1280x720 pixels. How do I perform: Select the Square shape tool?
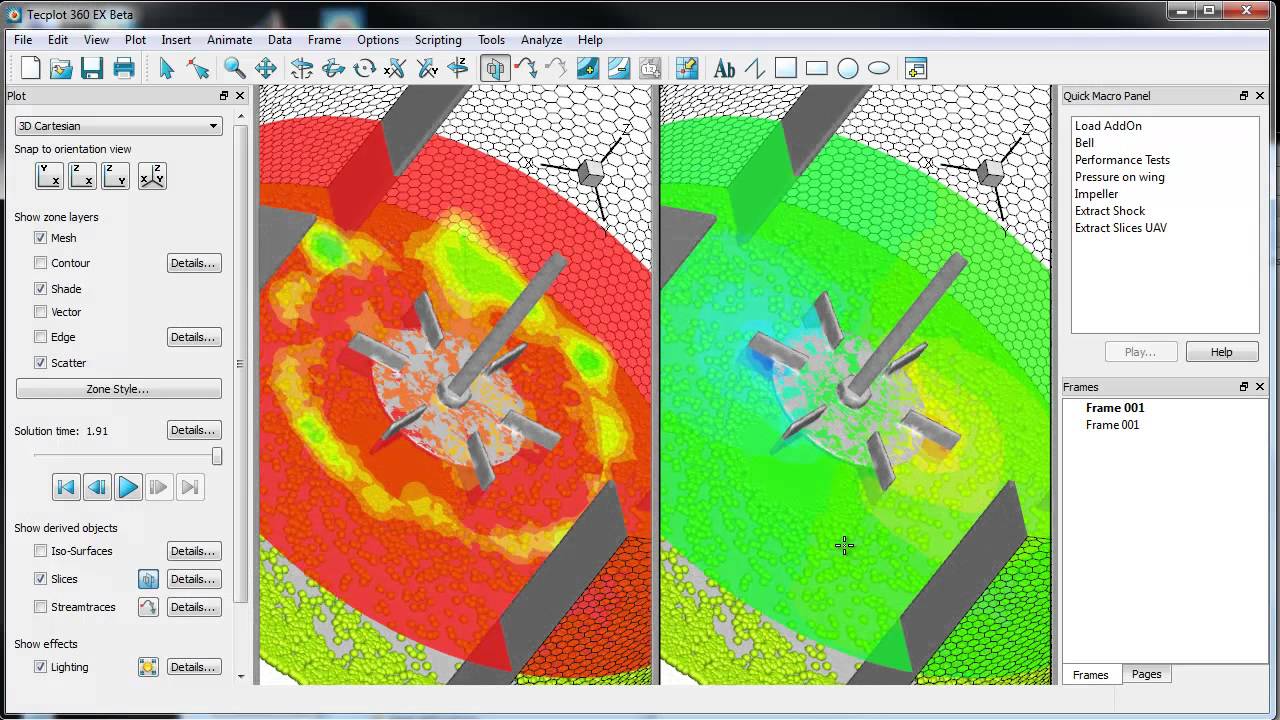pos(786,68)
